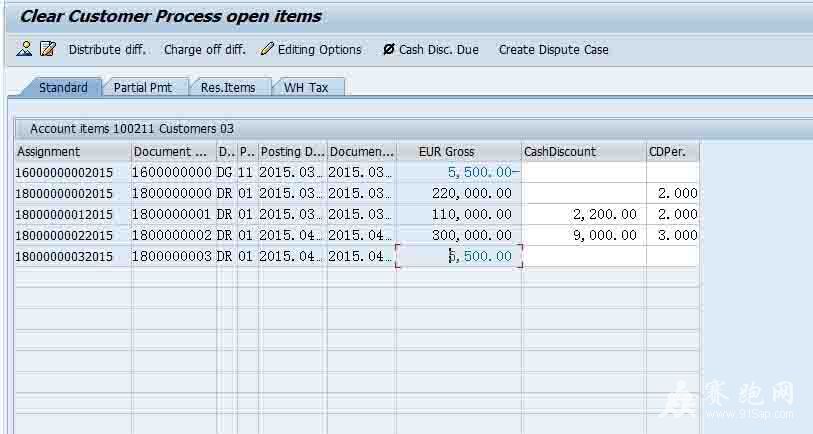This screenshot has width=813, height=434.
Task: Open the WH Tax tab
Action: click(306, 88)
